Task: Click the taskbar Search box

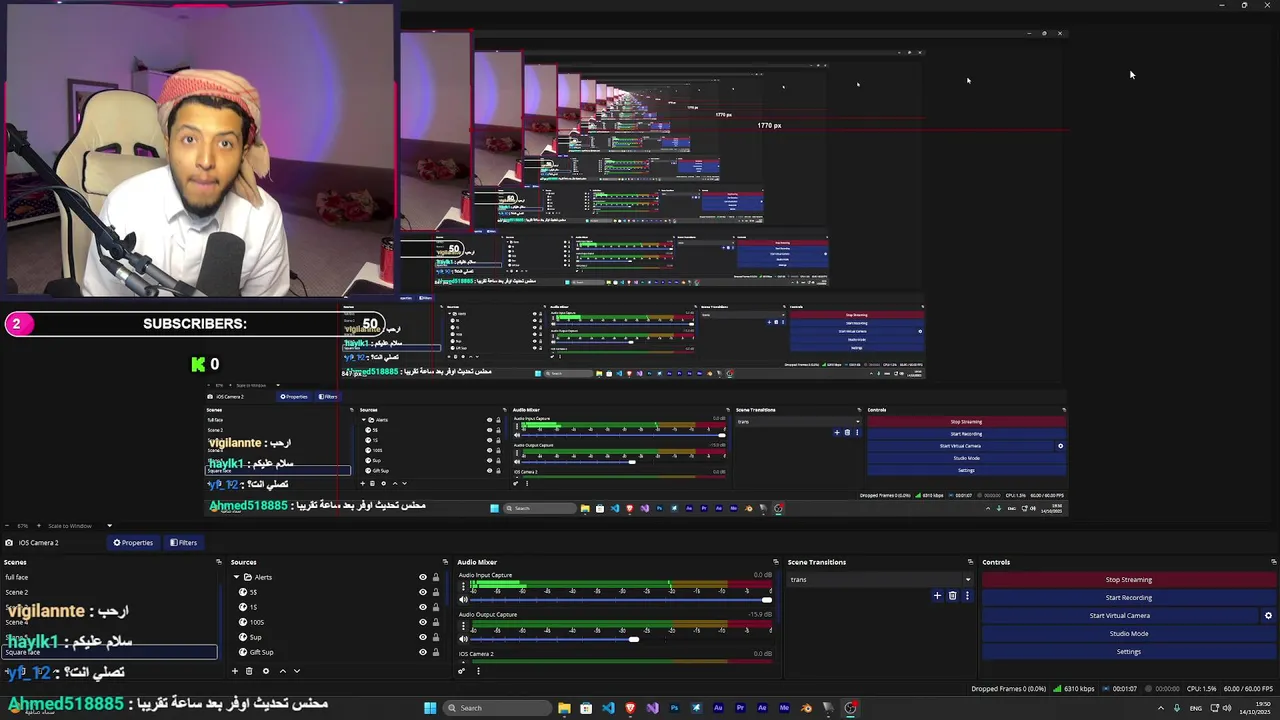Action: pos(498,708)
